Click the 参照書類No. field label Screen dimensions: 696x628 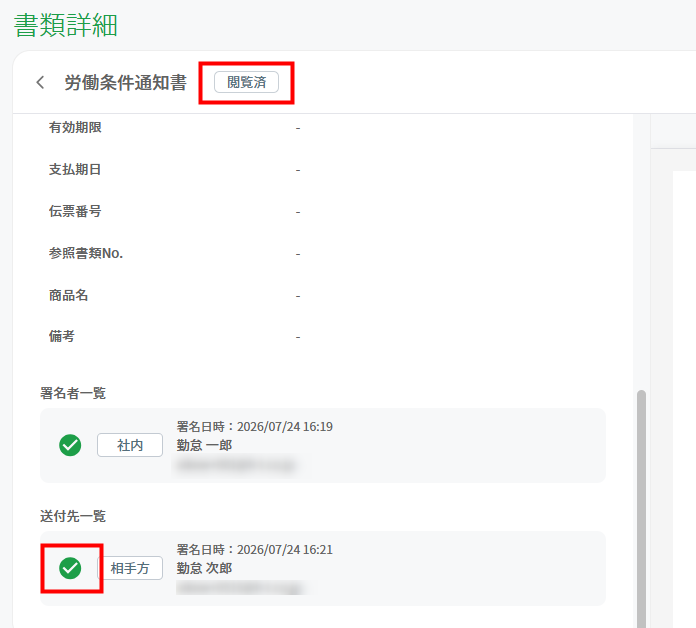(86, 253)
